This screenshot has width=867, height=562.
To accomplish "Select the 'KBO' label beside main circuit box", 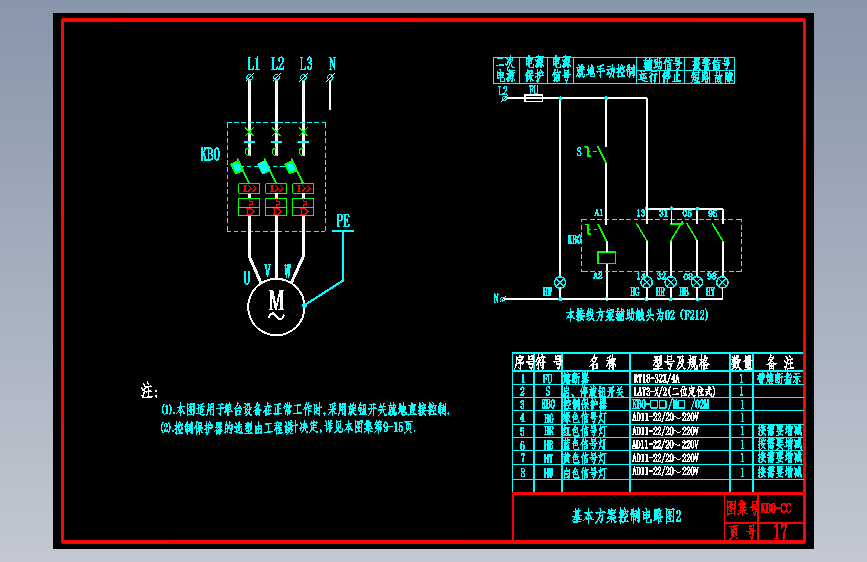I will pyautogui.click(x=210, y=154).
